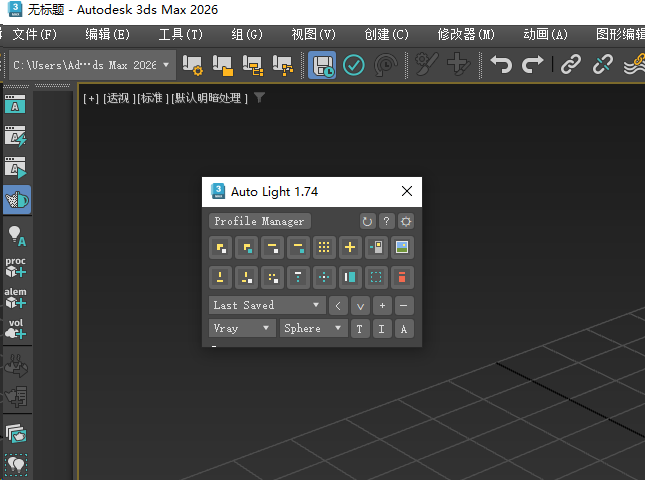Click the vol cloud plus sidebar icon

click(x=16, y=329)
